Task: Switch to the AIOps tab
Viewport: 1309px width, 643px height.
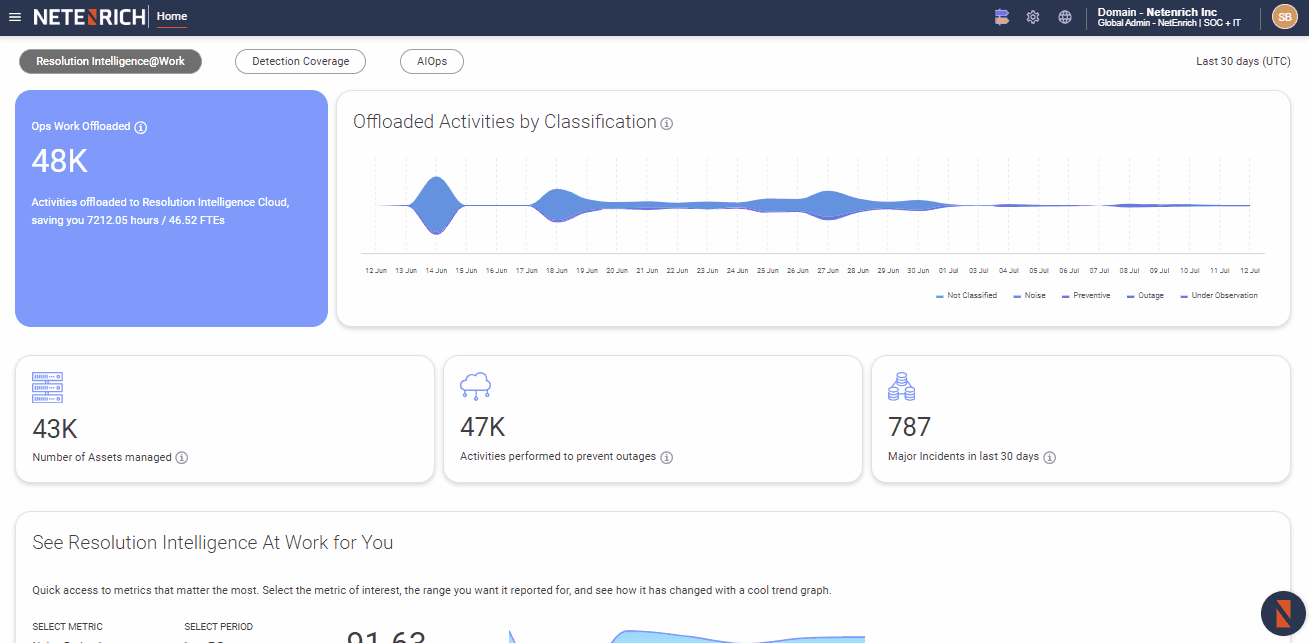Action: tap(432, 61)
